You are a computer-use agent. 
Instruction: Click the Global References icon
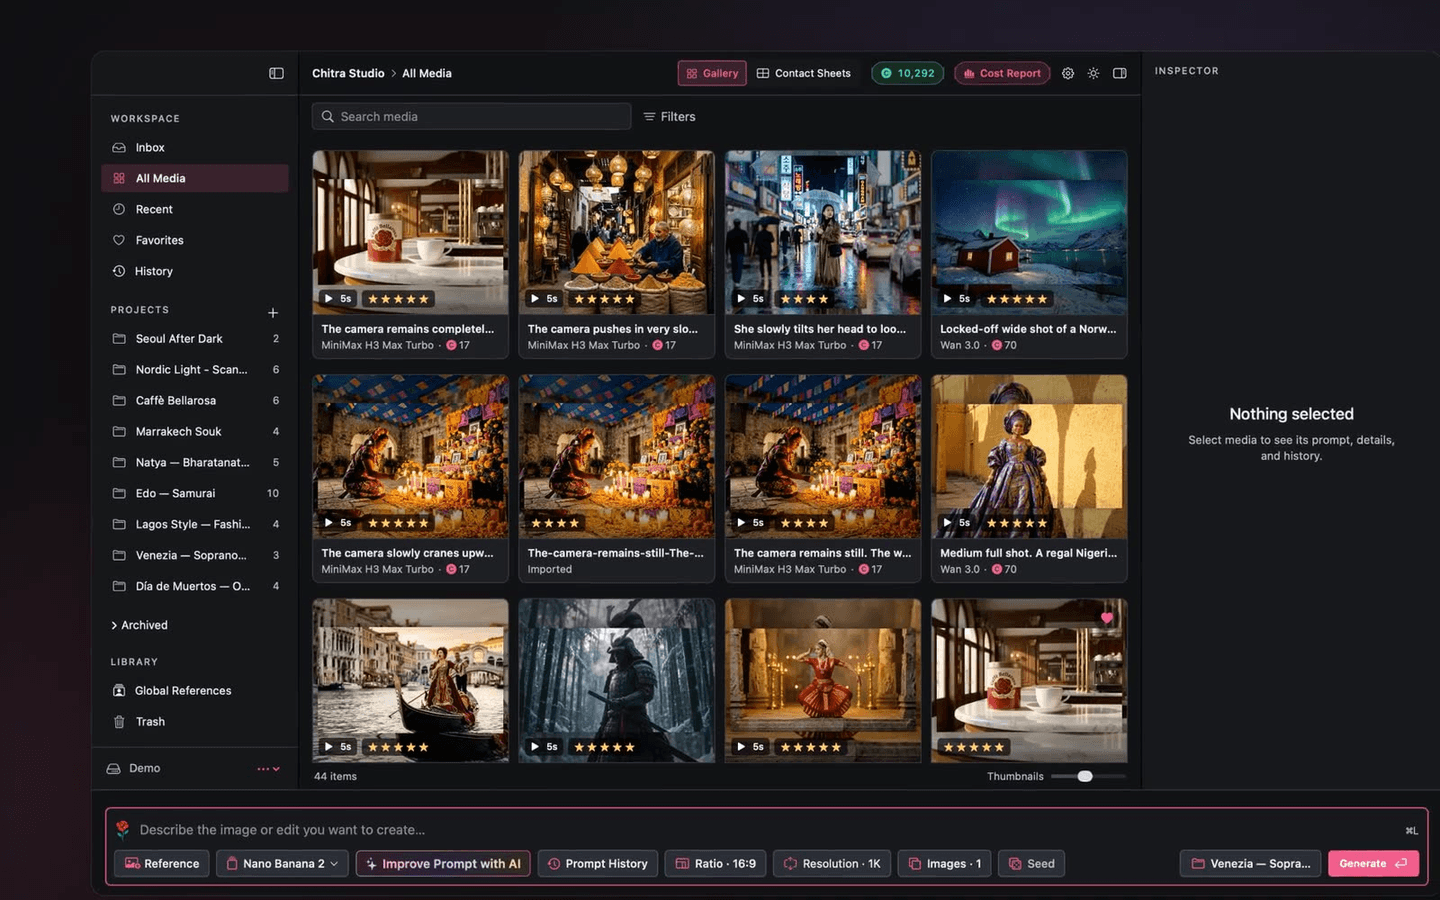click(x=119, y=691)
